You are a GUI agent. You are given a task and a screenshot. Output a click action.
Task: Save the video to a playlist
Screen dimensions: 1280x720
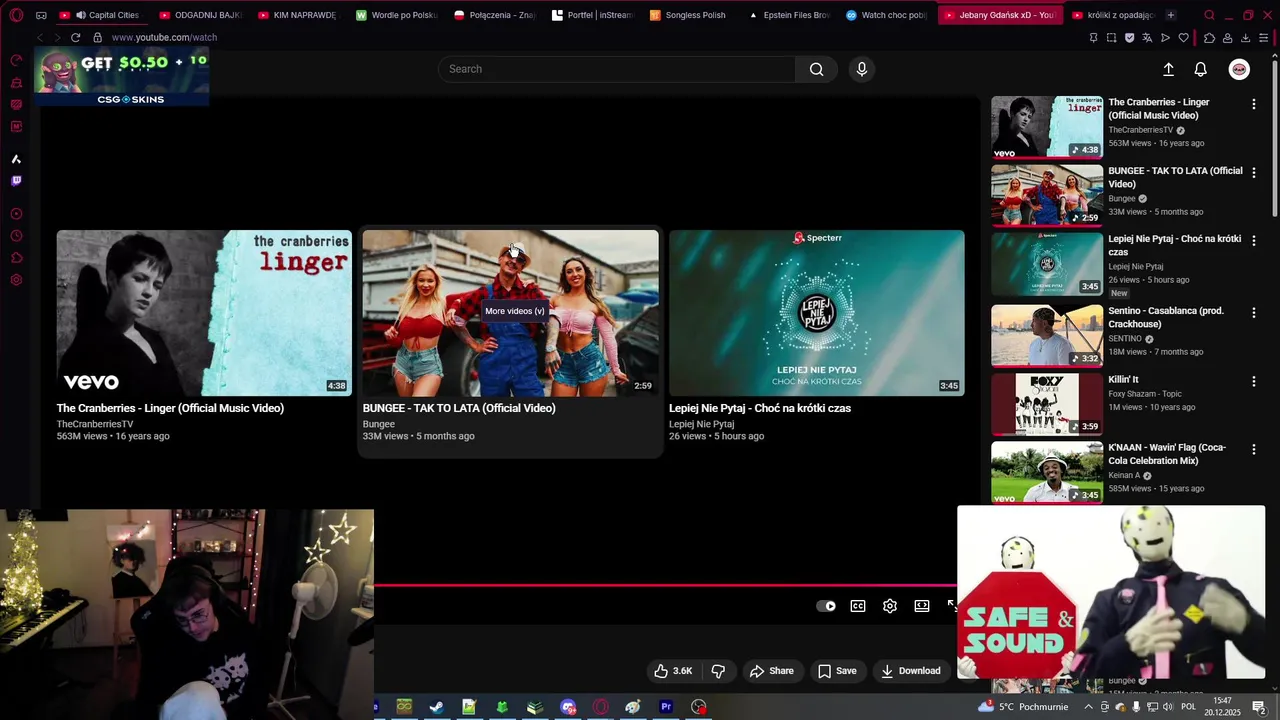coord(837,671)
